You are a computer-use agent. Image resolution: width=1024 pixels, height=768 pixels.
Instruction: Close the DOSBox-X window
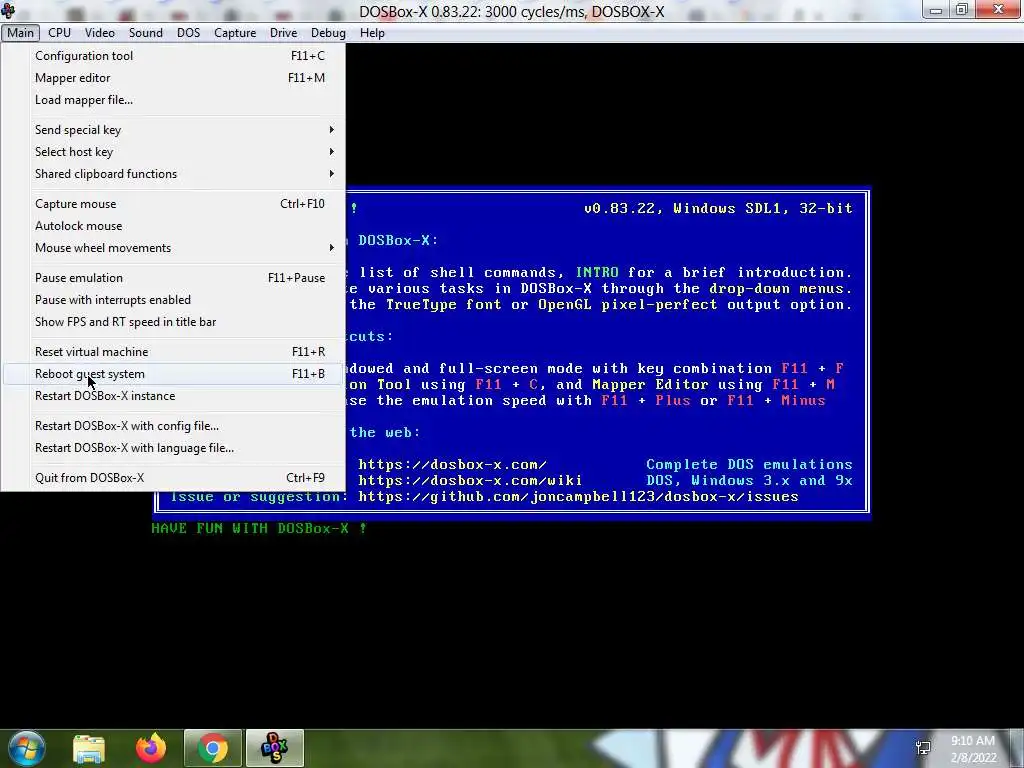998,9
